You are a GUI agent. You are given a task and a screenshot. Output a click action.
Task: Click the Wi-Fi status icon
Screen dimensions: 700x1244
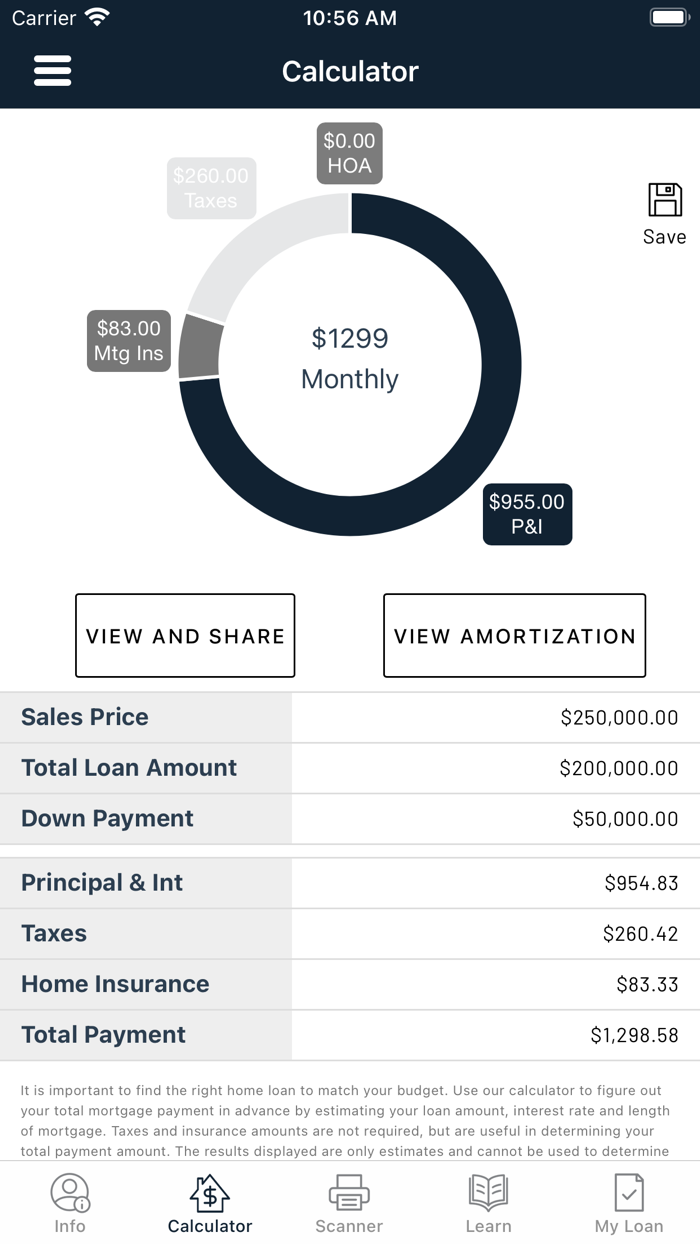tap(95, 16)
